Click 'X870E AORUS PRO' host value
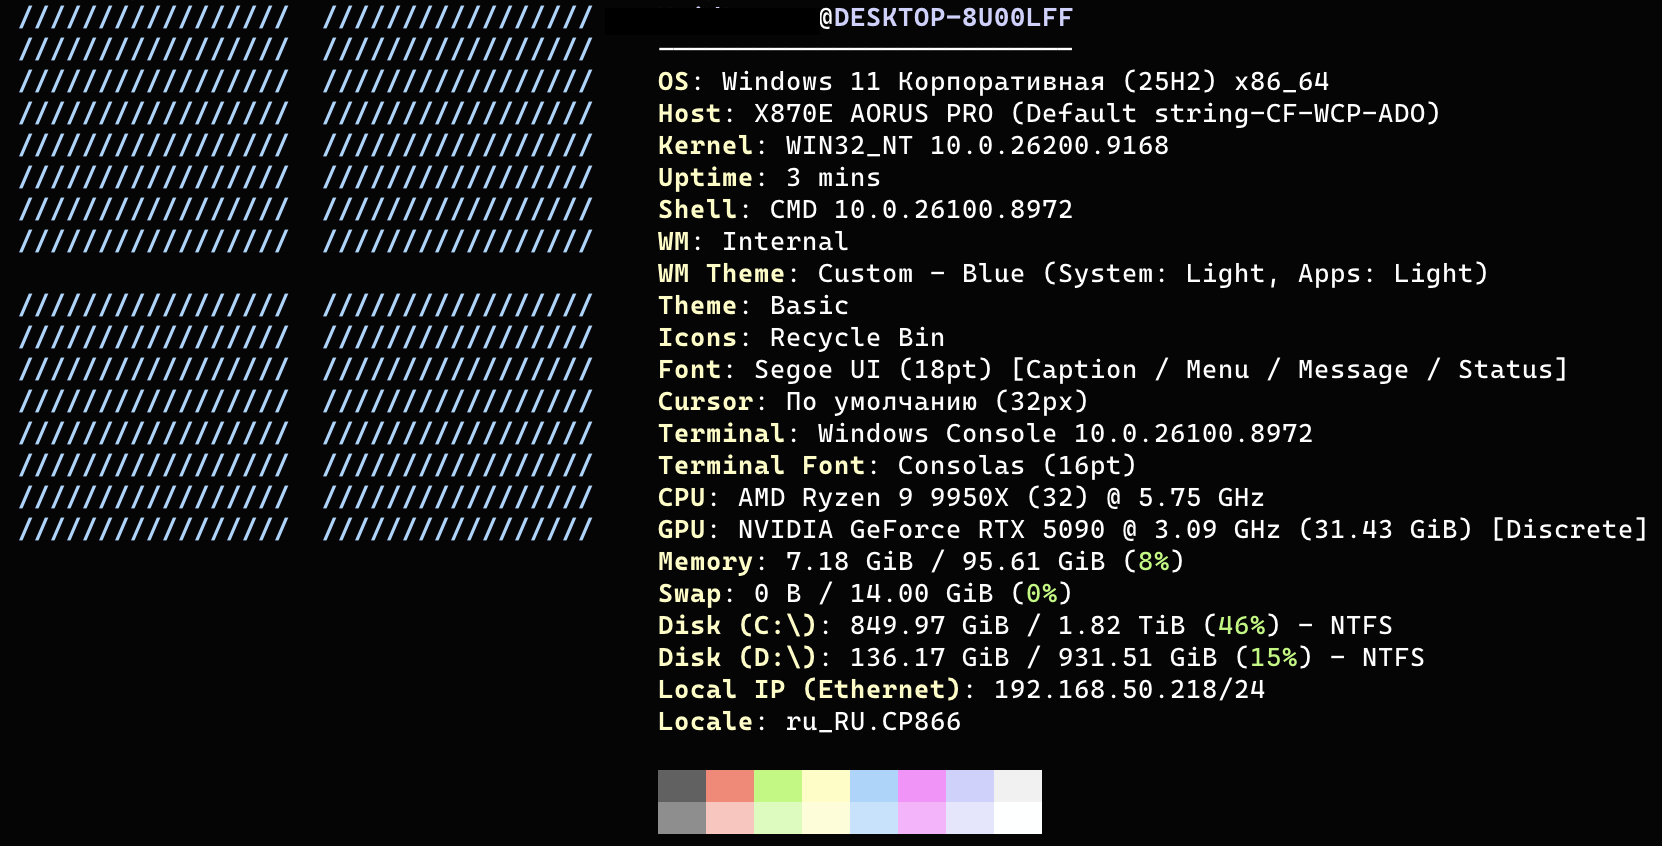Viewport: 1662px width, 846px height. (x=873, y=114)
